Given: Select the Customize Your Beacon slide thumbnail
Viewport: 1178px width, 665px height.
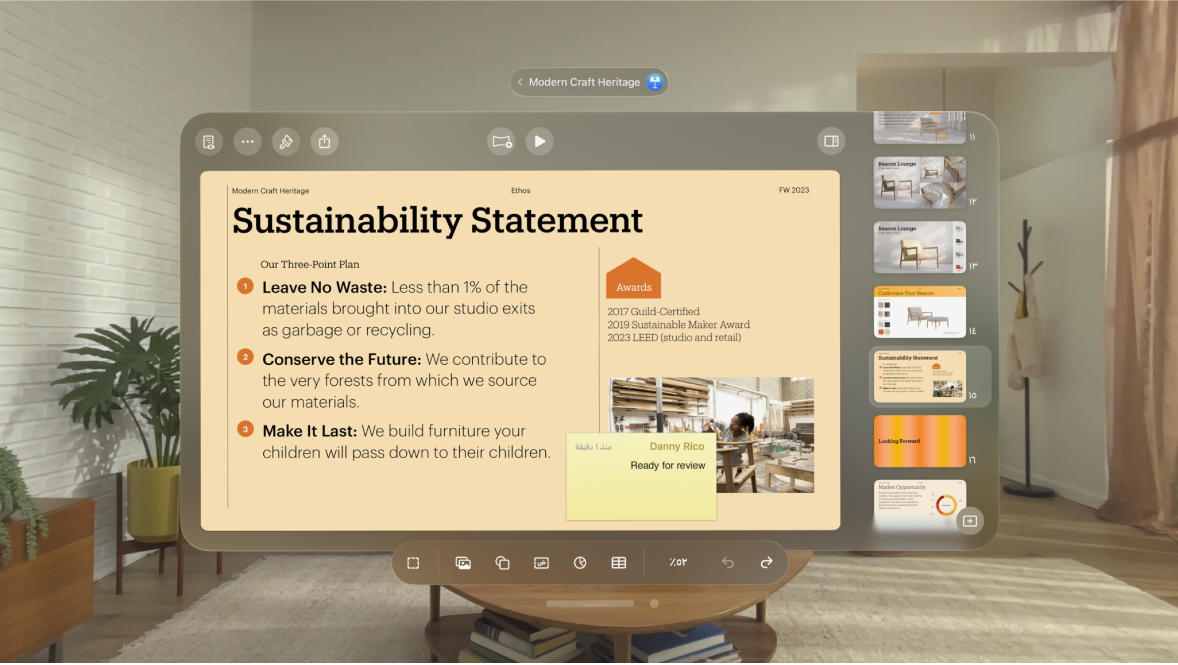Looking at the screenshot, I should pos(919,312).
